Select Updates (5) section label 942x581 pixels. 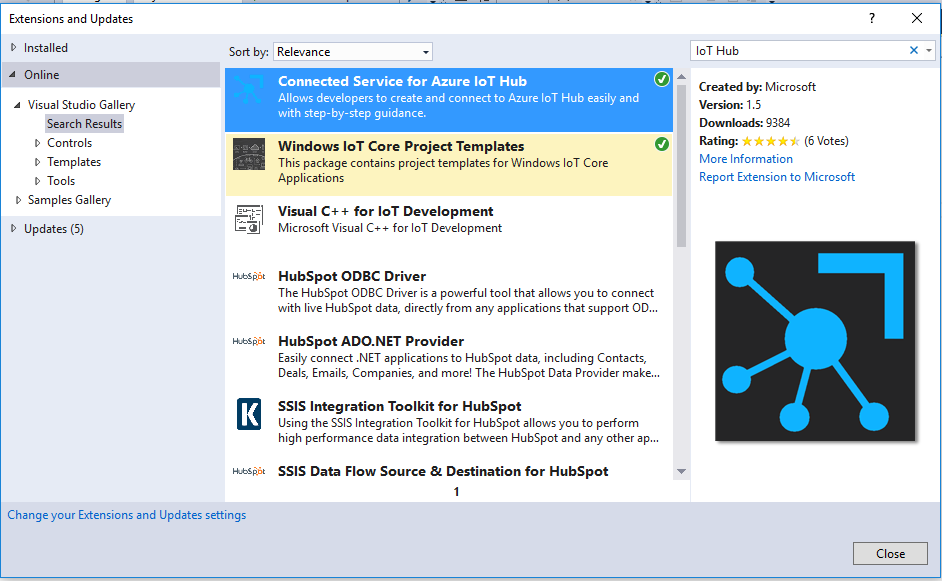tap(54, 229)
